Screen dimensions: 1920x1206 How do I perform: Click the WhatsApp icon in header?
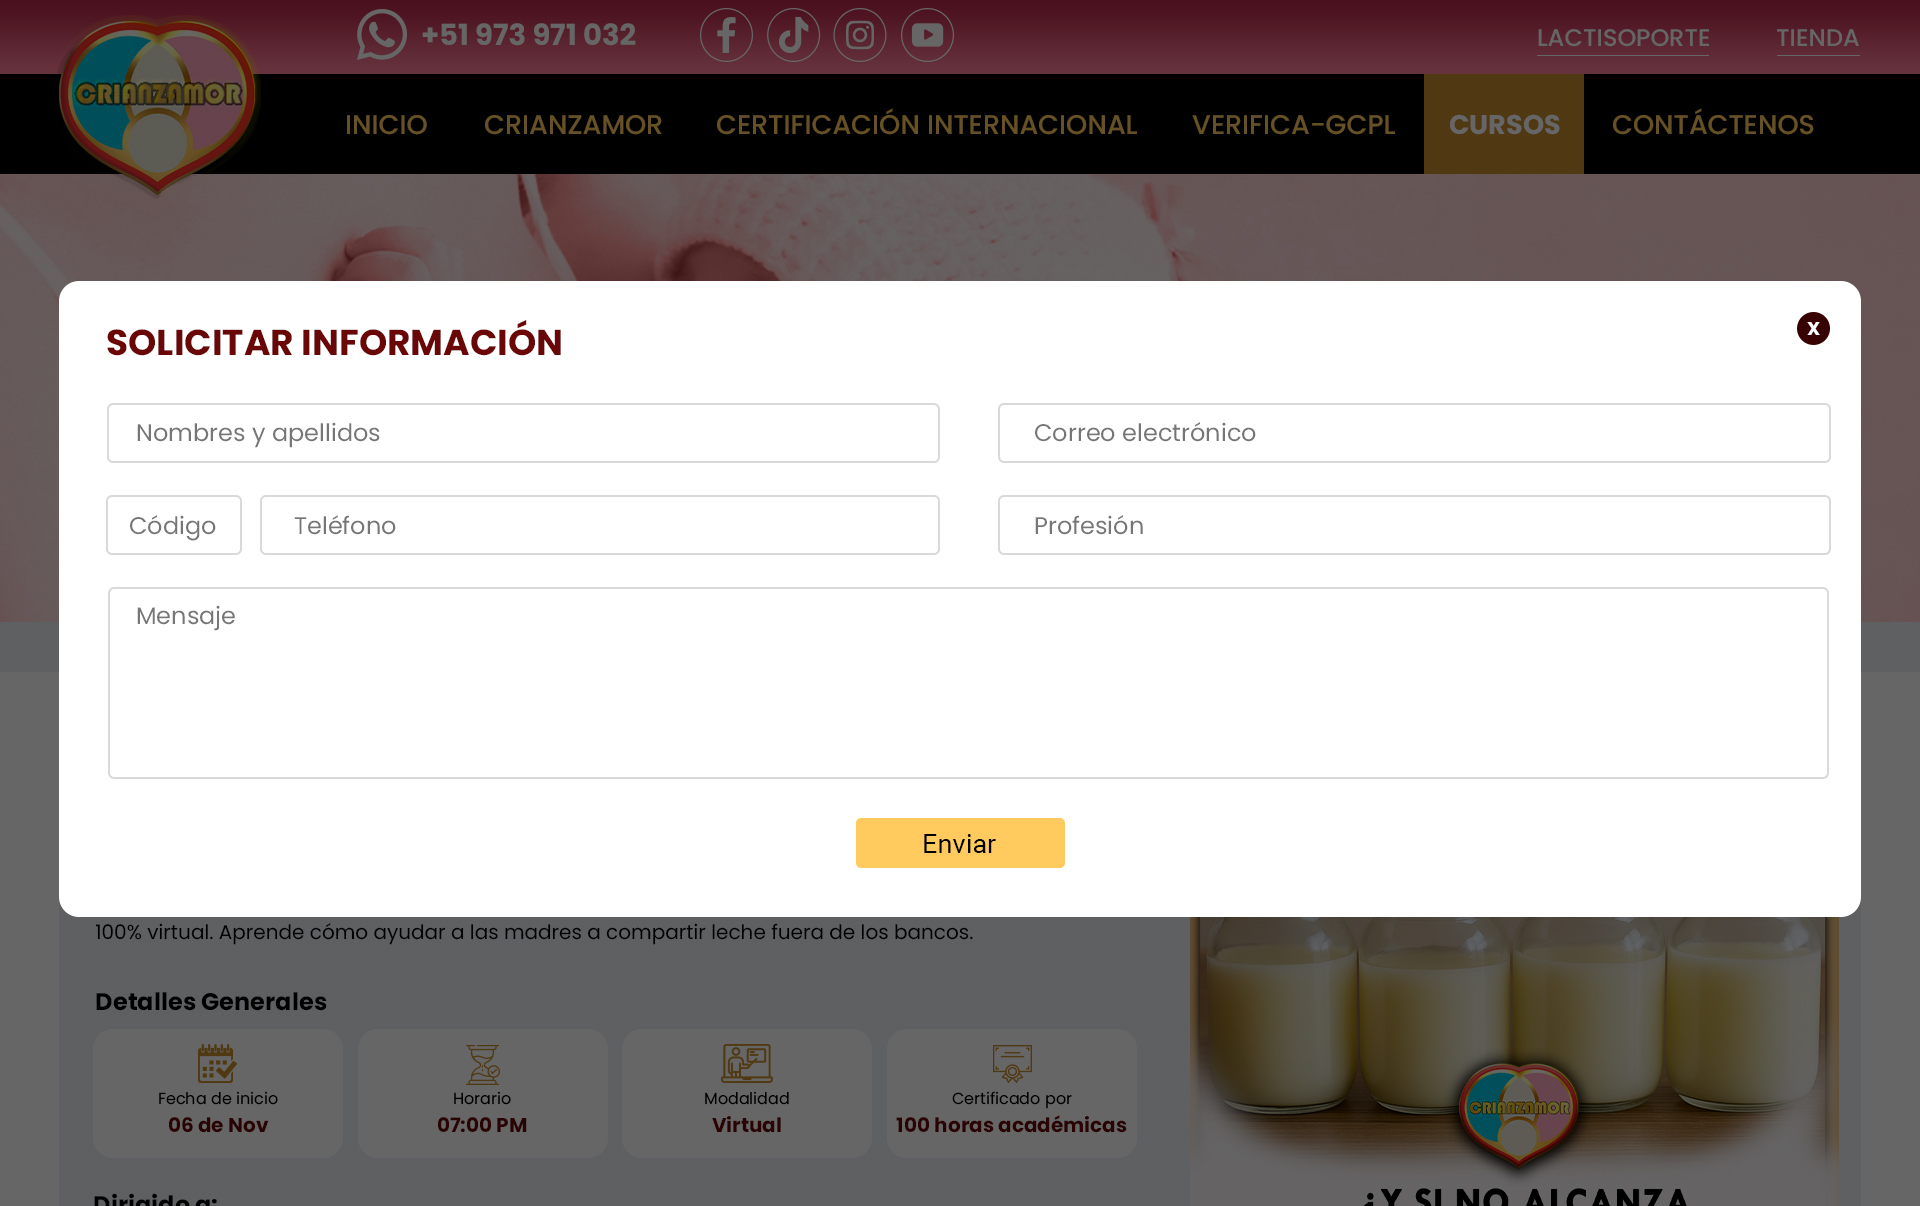pyautogui.click(x=381, y=35)
